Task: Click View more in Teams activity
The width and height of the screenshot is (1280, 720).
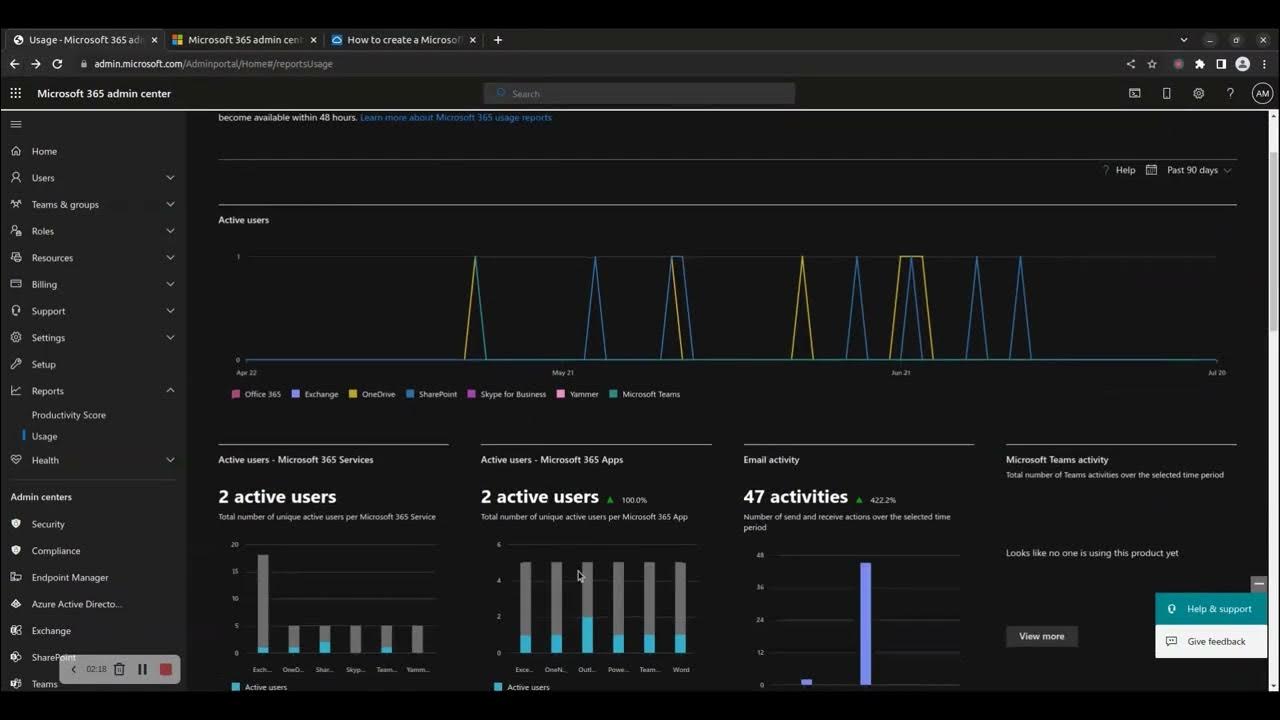Action: click(1041, 636)
